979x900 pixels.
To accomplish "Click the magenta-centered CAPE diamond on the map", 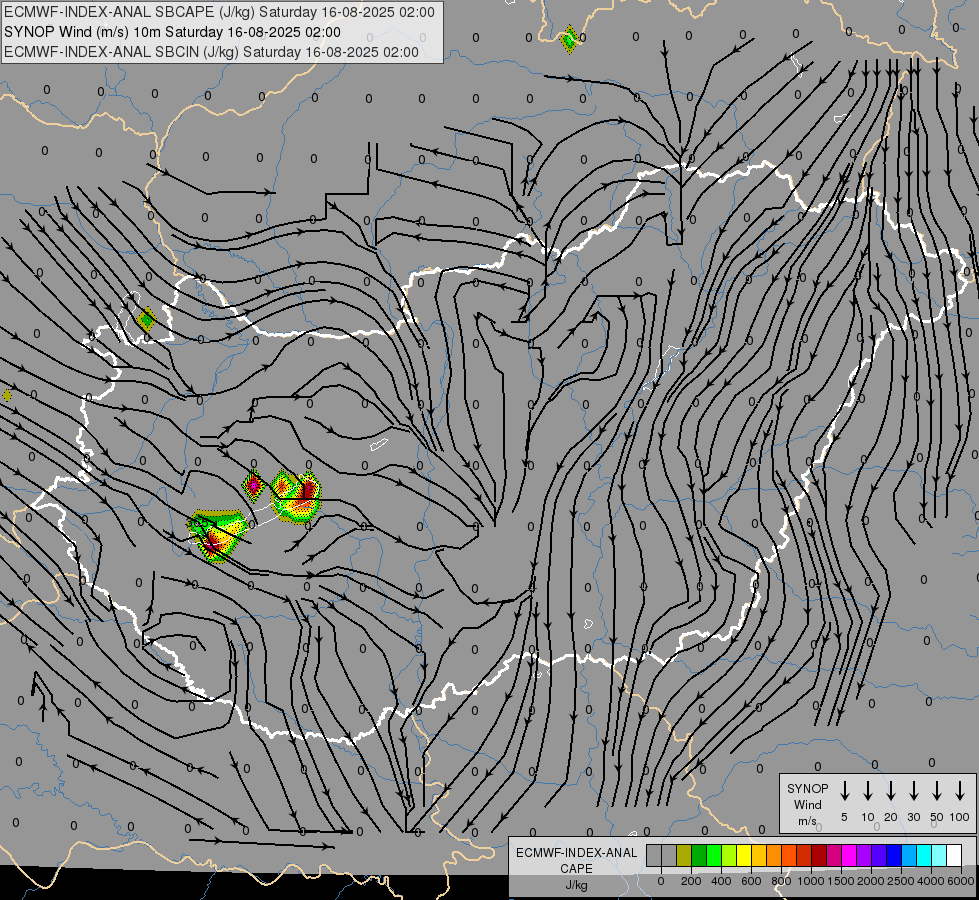I will 253,485.
